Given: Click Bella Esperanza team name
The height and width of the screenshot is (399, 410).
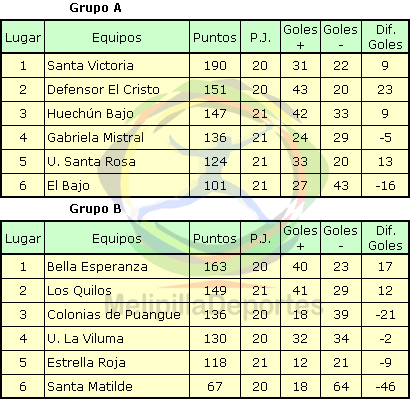Looking at the screenshot, I should click(x=97, y=266).
